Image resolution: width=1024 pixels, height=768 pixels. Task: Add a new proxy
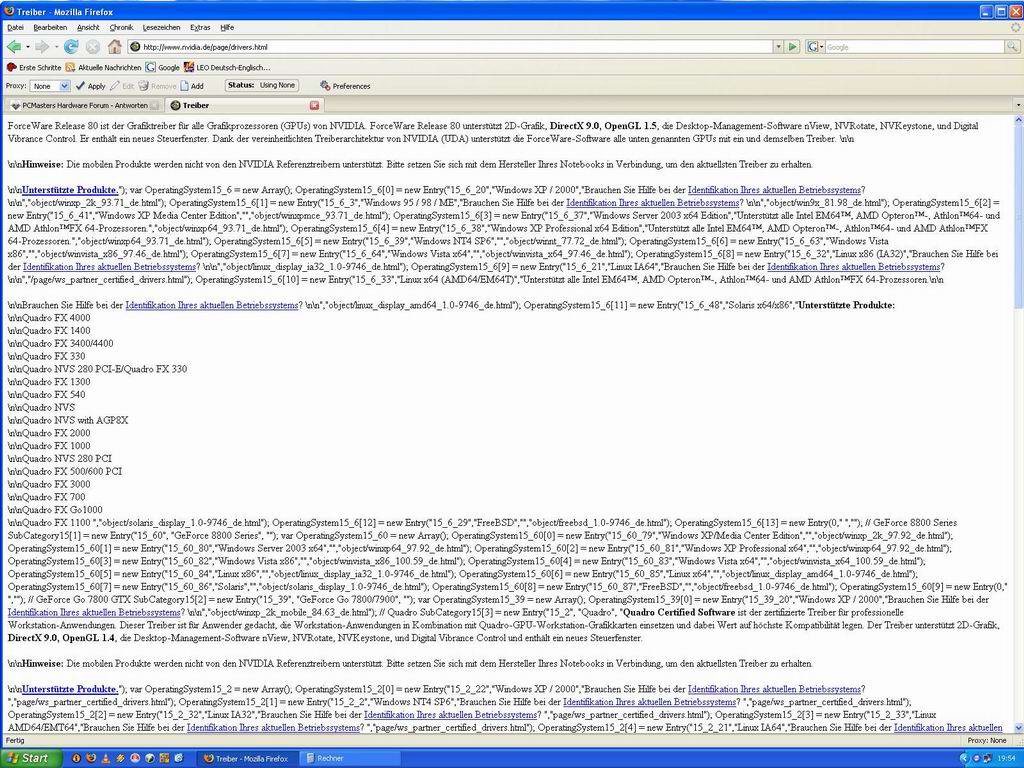pos(192,86)
